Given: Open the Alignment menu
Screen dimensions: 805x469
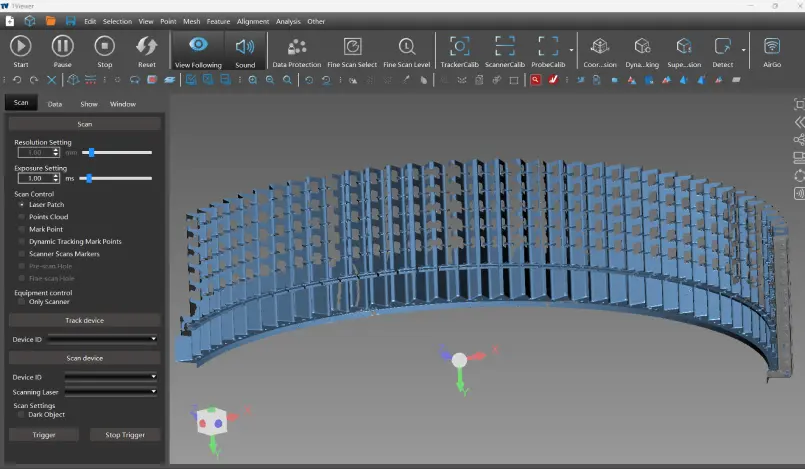Looking at the screenshot, I should coord(253,22).
